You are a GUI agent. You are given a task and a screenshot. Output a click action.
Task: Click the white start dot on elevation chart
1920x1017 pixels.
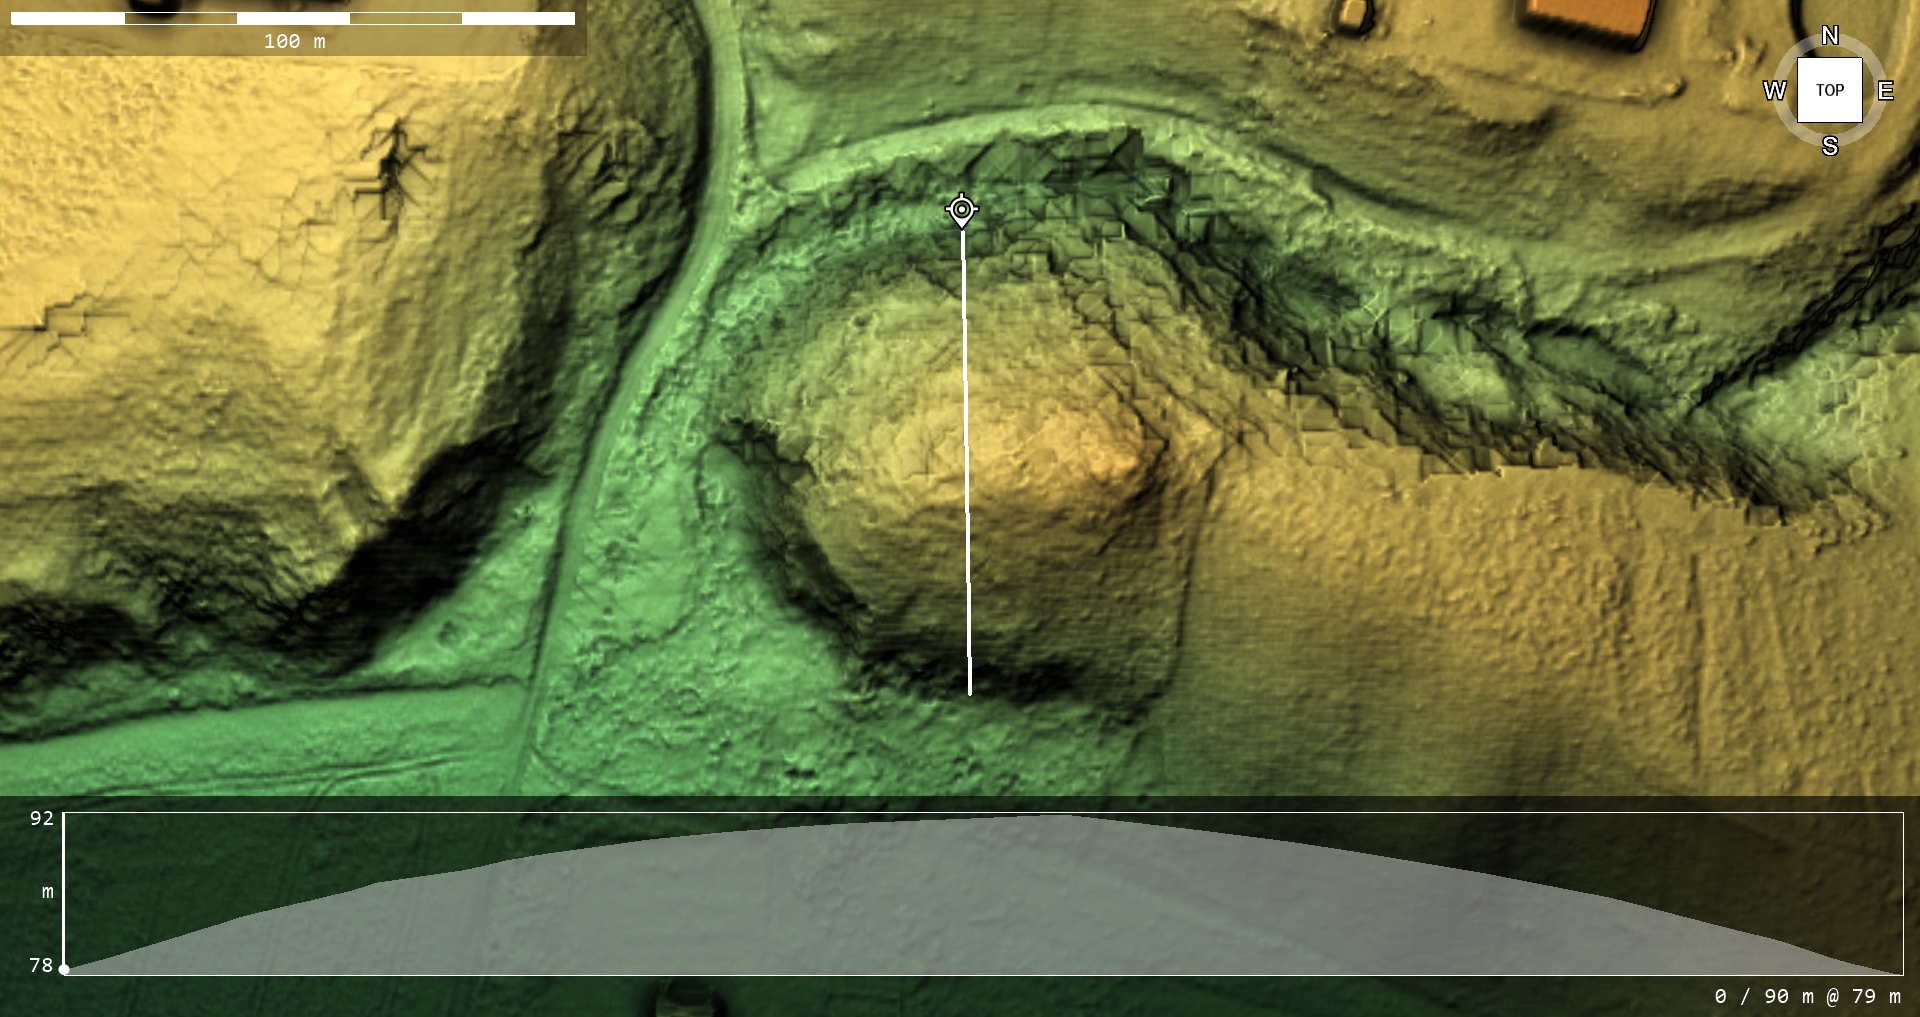tap(65, 969)
